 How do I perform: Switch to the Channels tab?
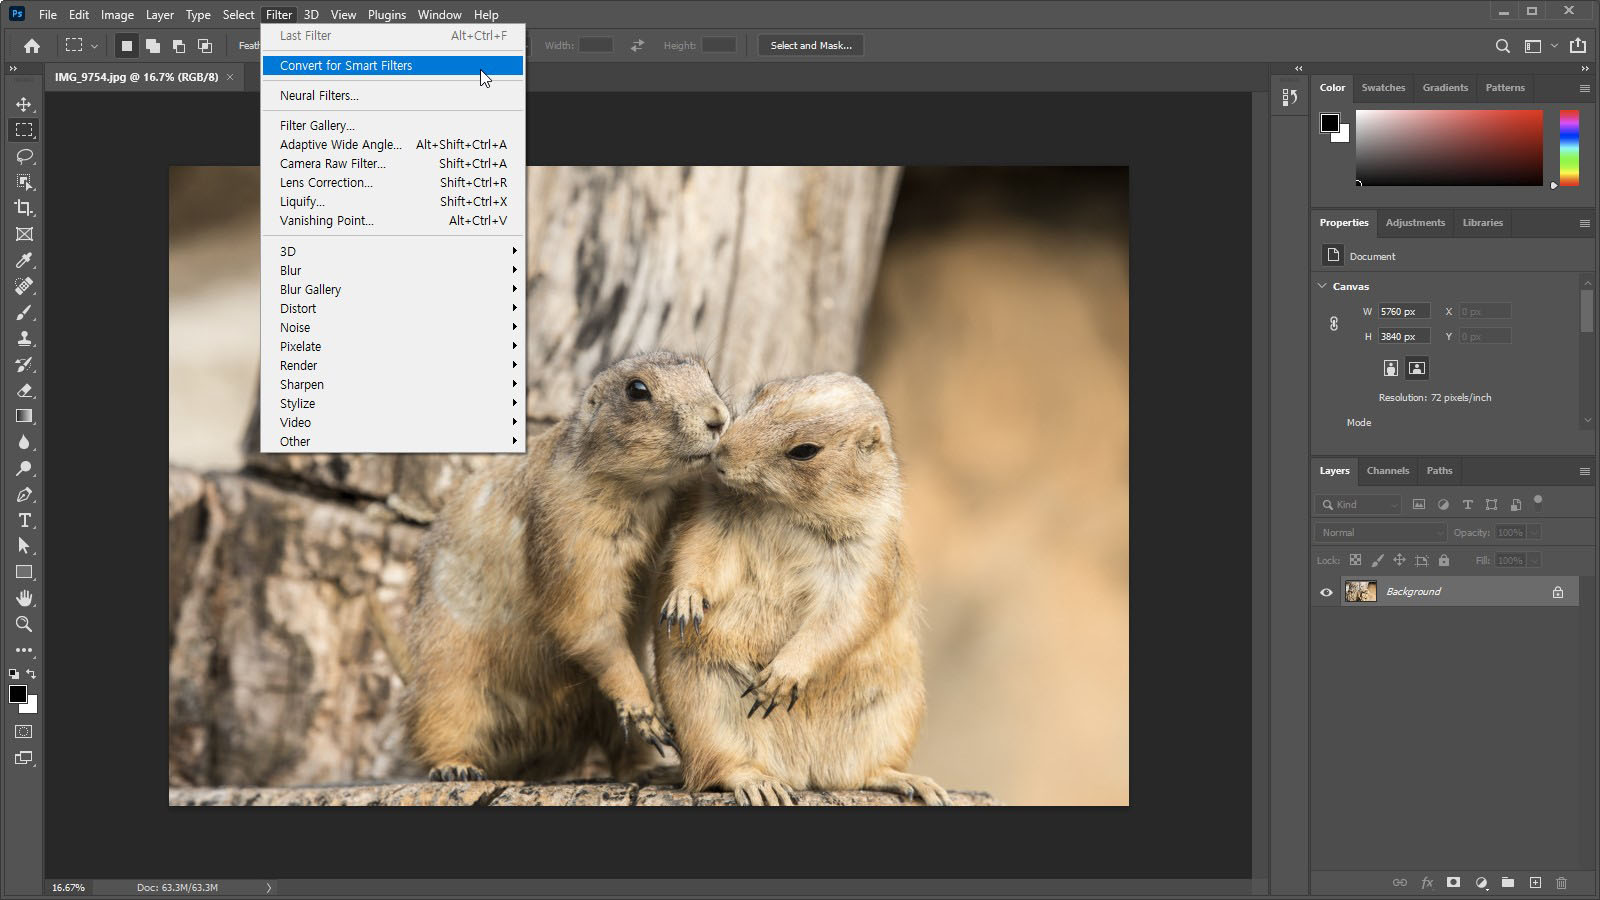pyautogui.click(x=1387, y=471)
